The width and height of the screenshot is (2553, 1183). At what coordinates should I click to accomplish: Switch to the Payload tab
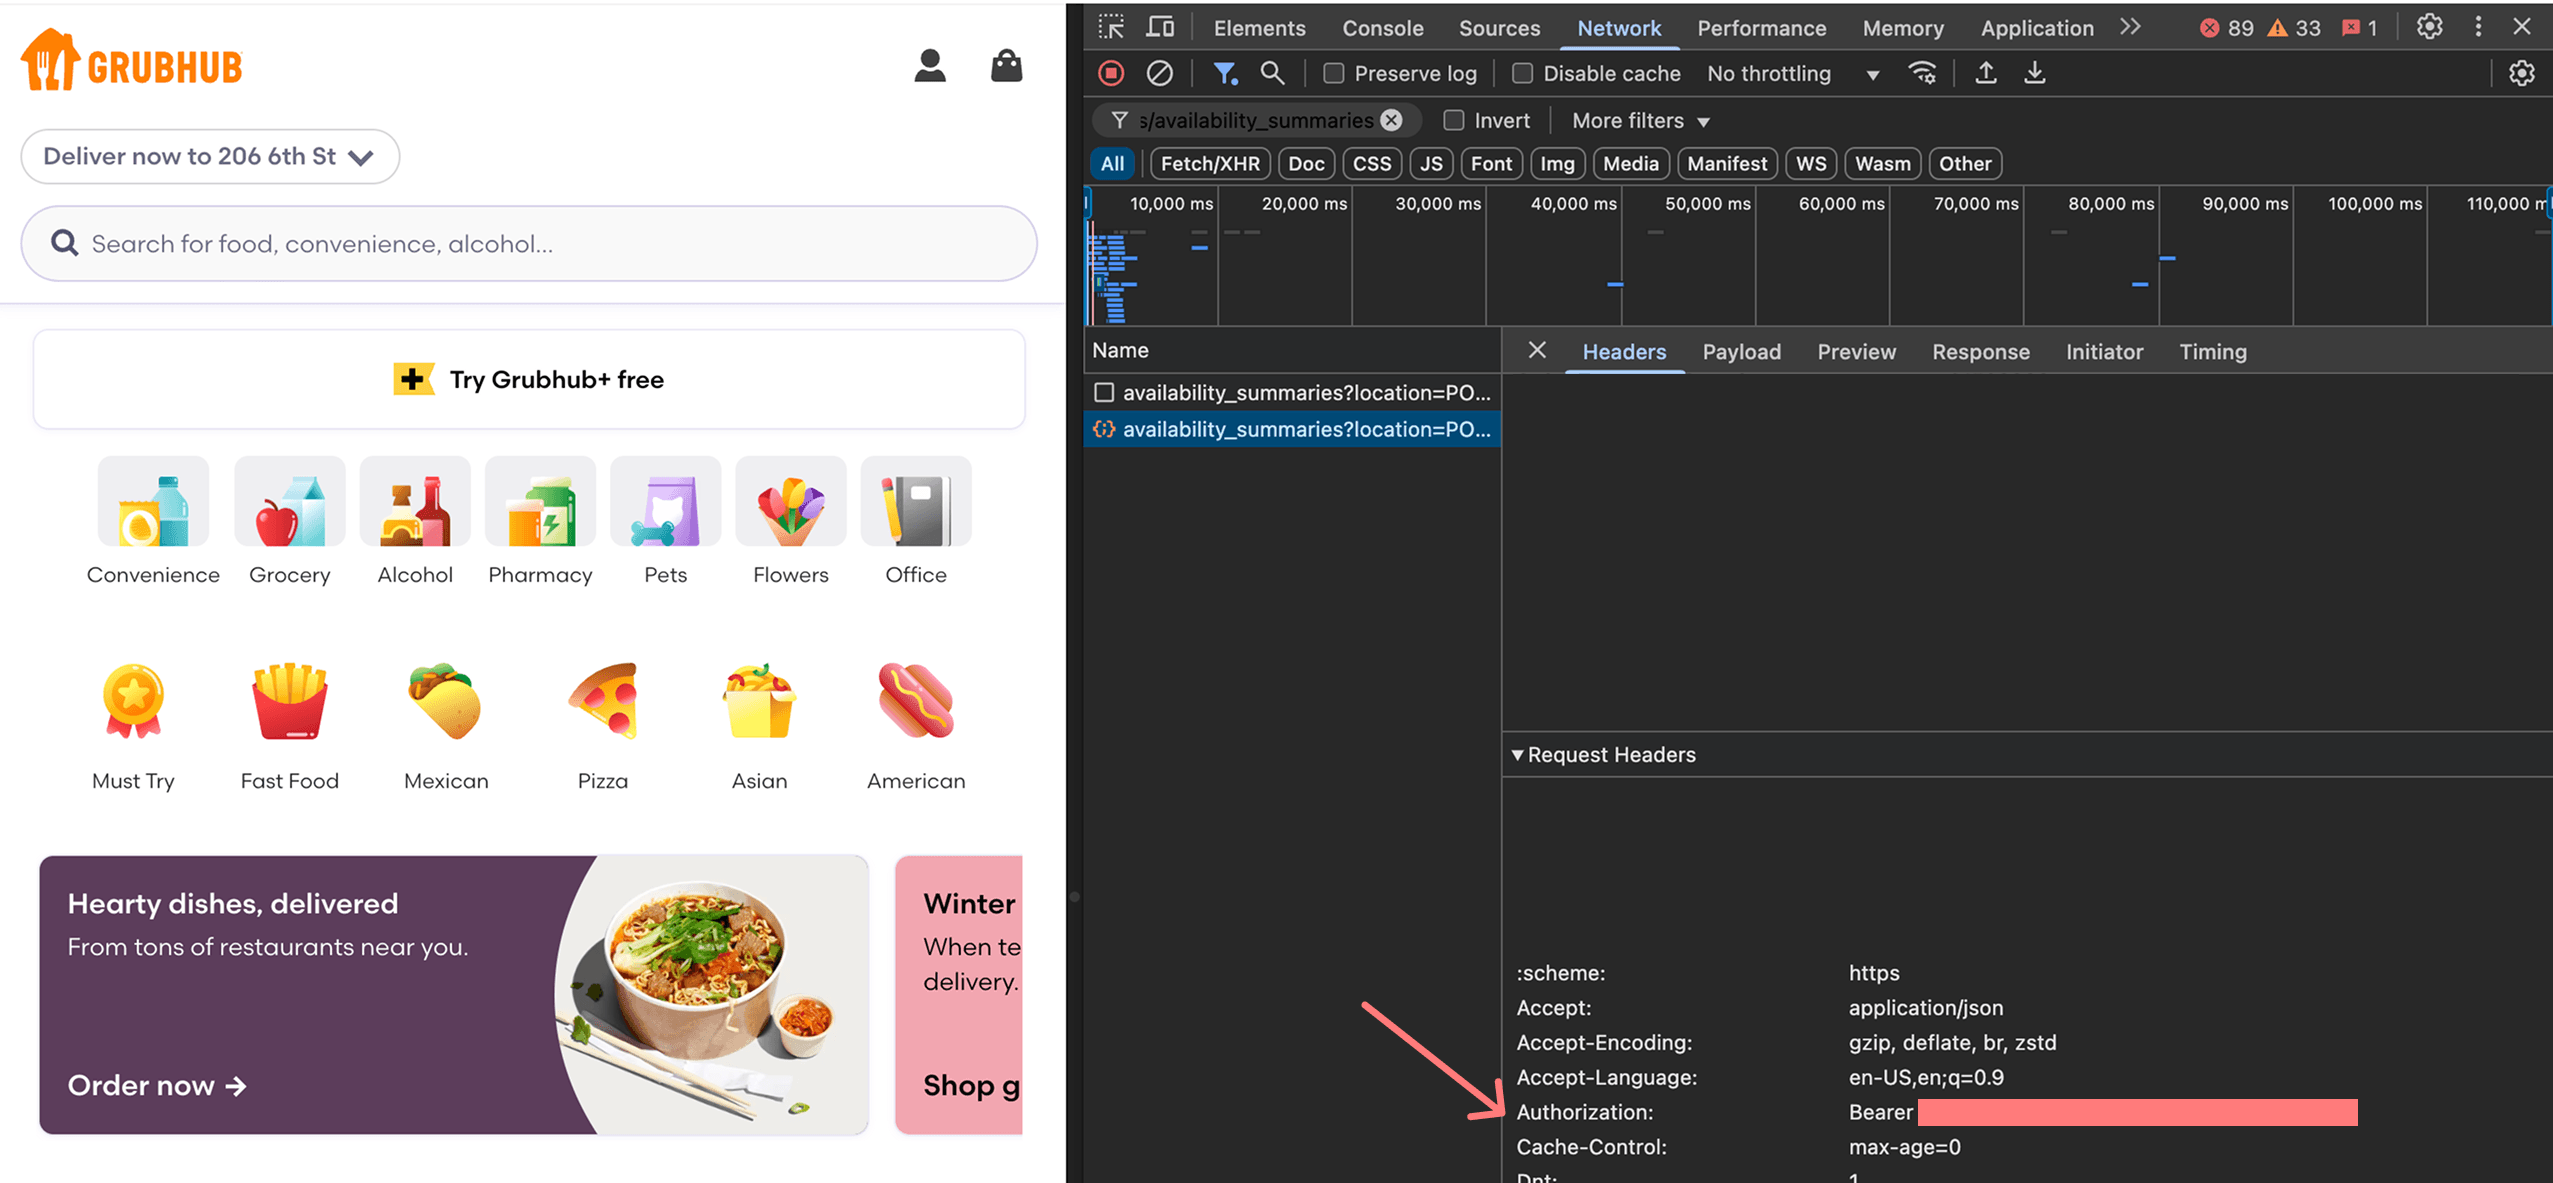pos(1741,352)
